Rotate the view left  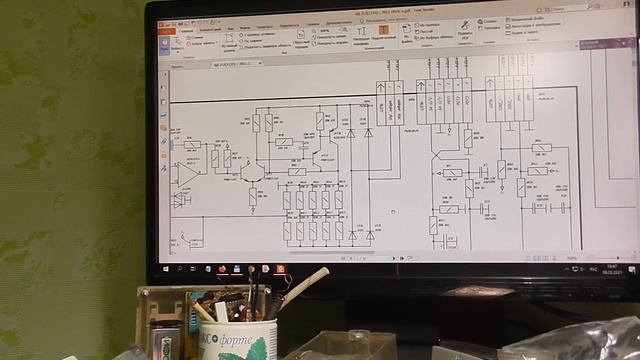pyautogui.click(x=329, y=36)
